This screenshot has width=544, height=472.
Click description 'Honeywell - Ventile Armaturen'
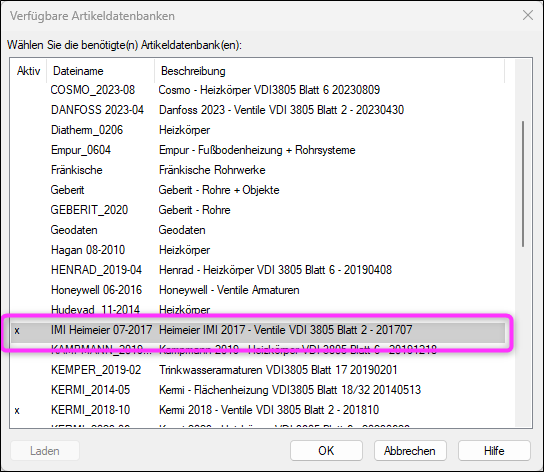[x=229, y=290]
